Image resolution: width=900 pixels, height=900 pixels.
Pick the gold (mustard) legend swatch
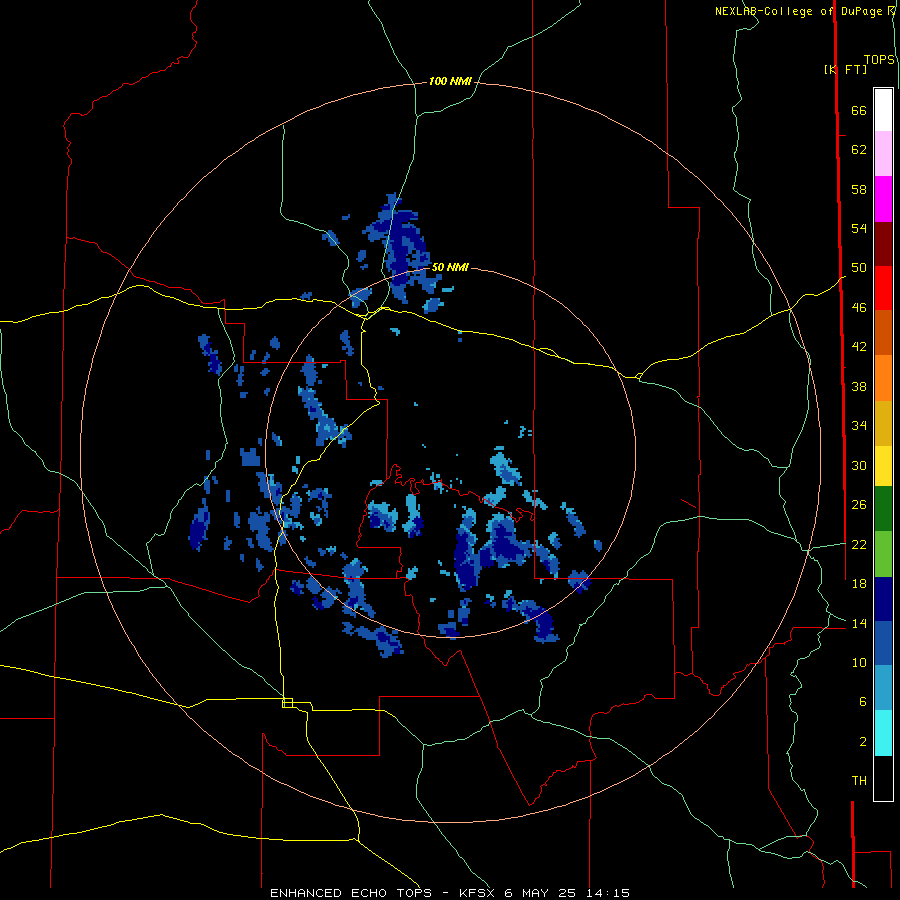coord(883,423)
